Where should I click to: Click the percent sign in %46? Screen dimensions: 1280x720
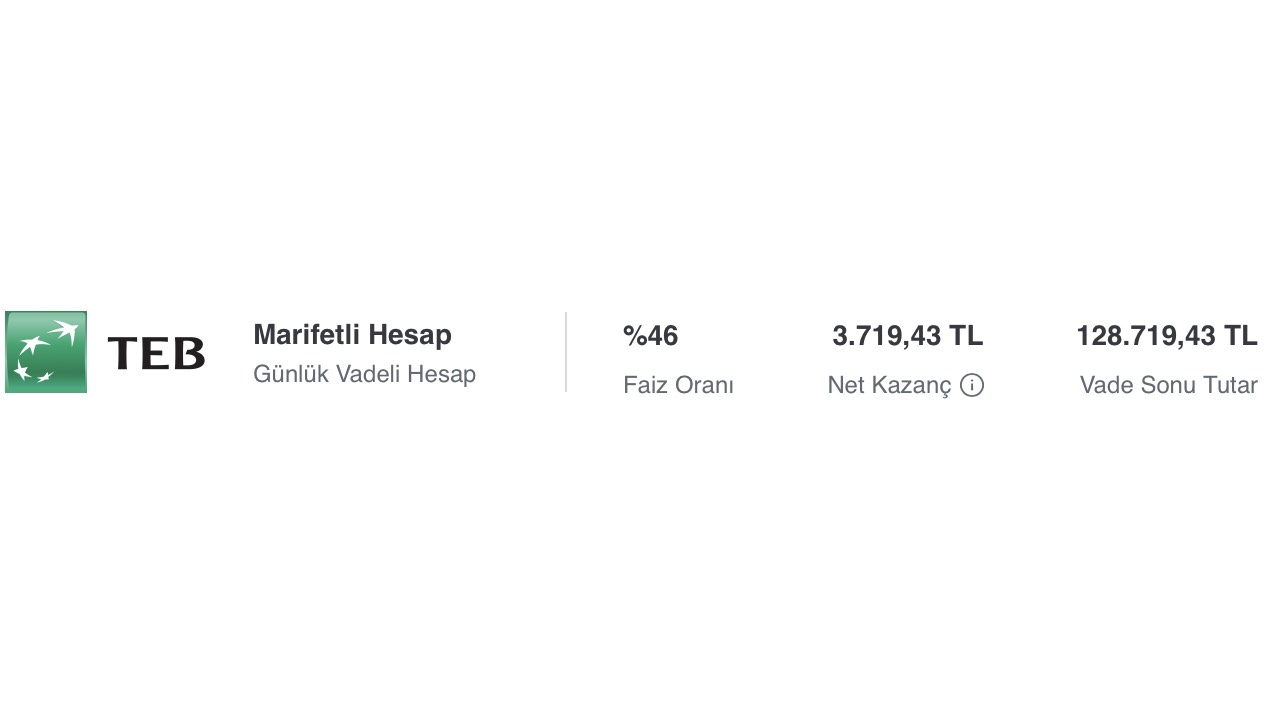(x=634, y=336)
